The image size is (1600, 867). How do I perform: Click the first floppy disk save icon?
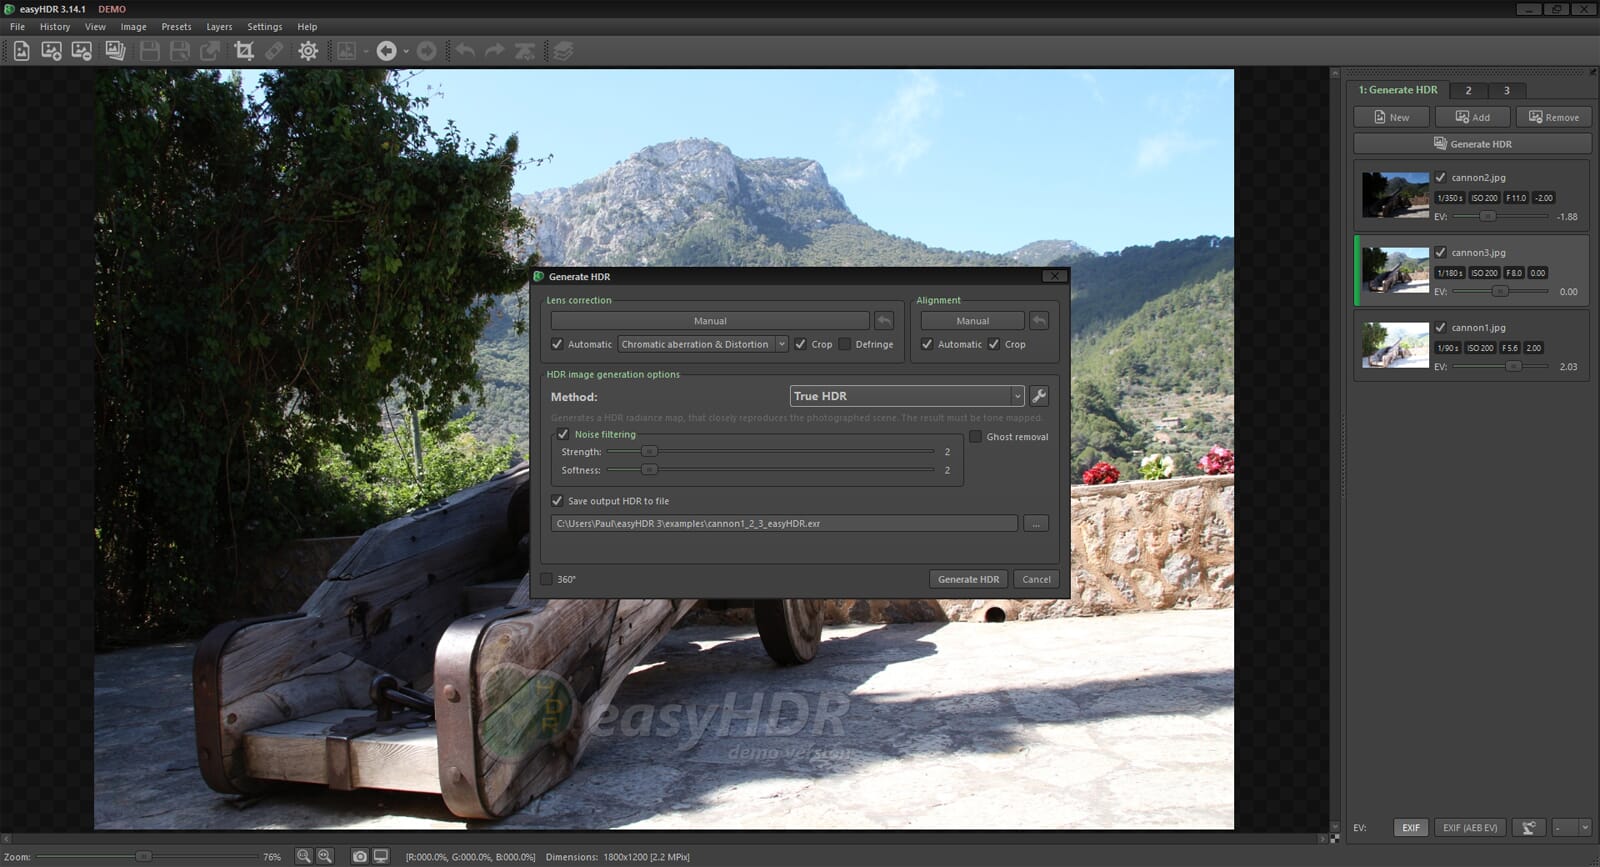click(150, 51)
